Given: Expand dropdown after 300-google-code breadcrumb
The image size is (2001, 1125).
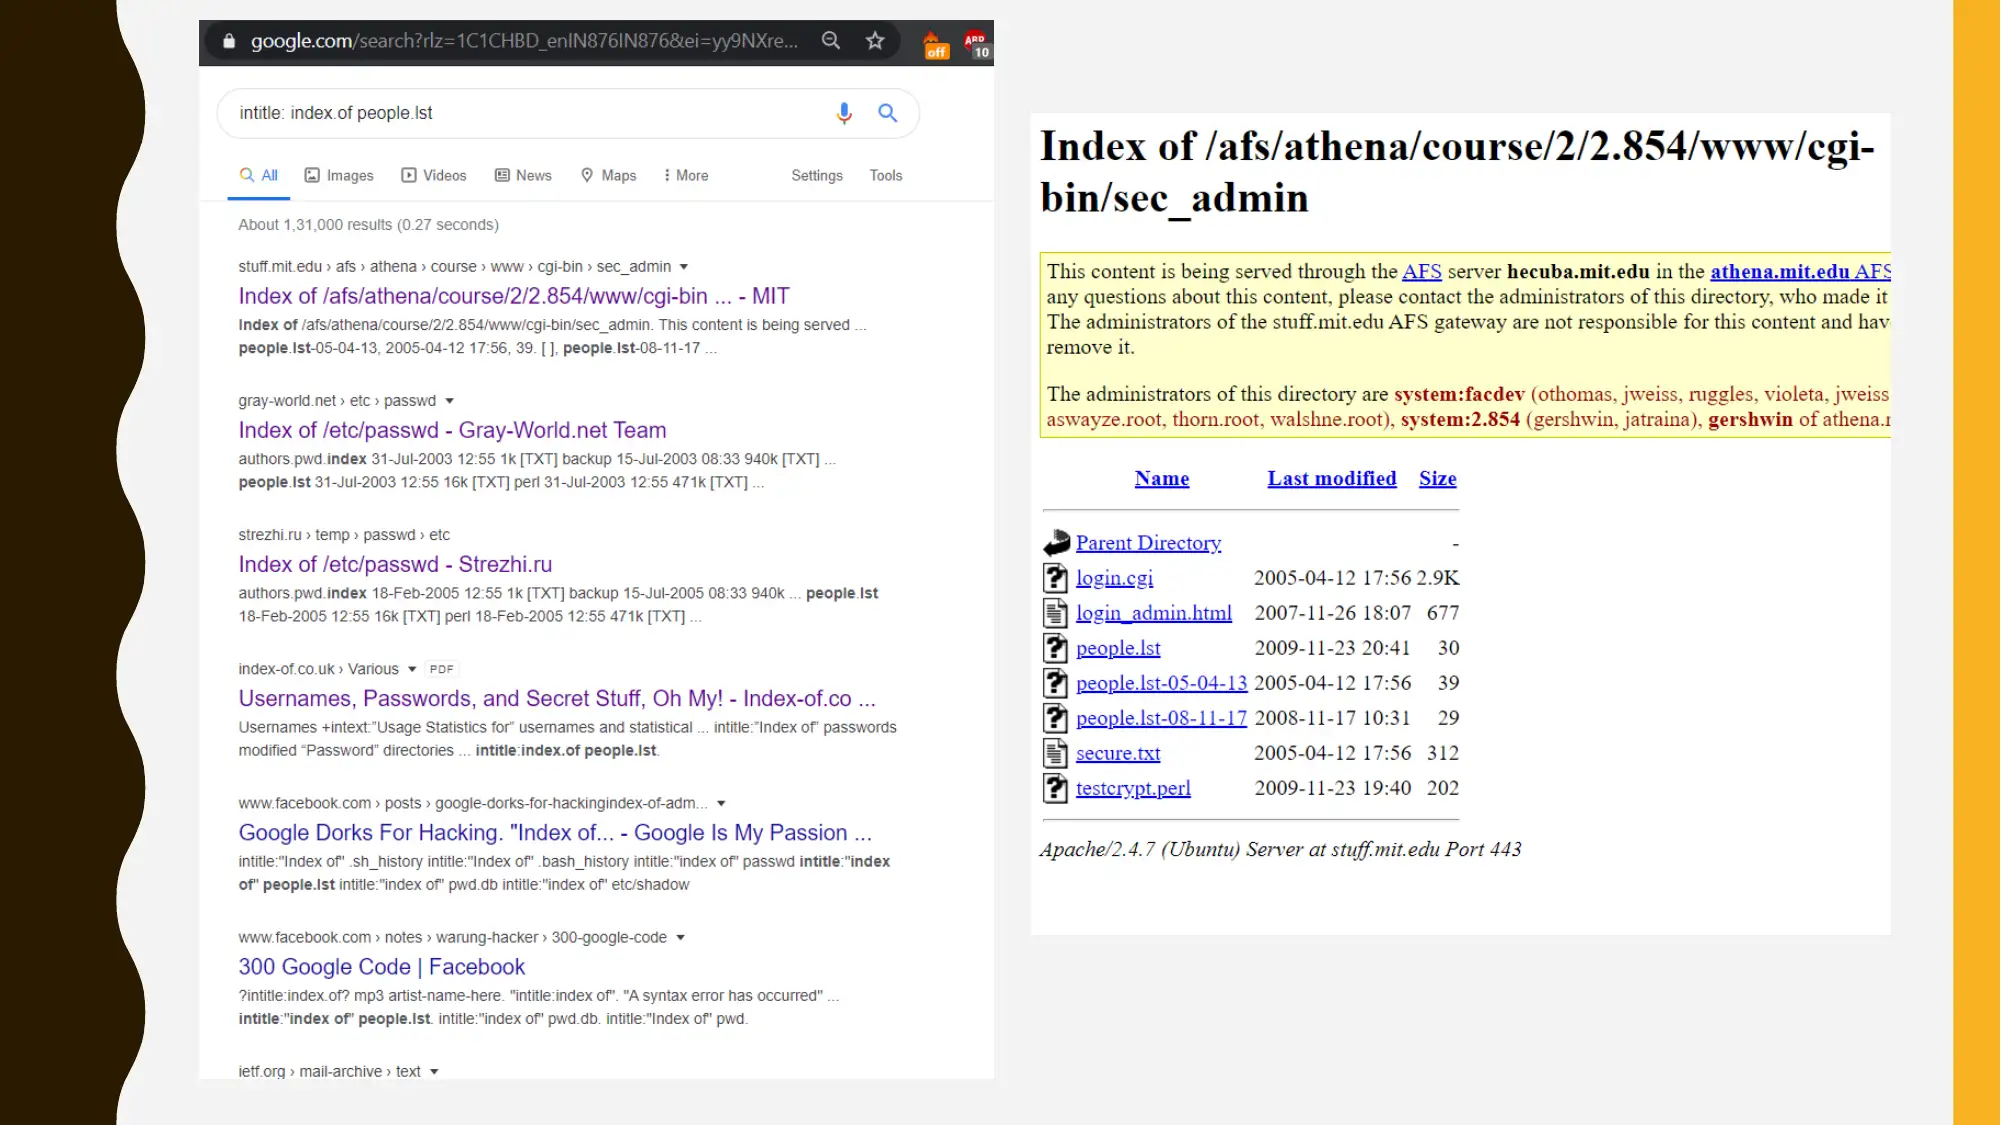Looking at the screenshot, I should pyautogui.click(x=681, y=937).
